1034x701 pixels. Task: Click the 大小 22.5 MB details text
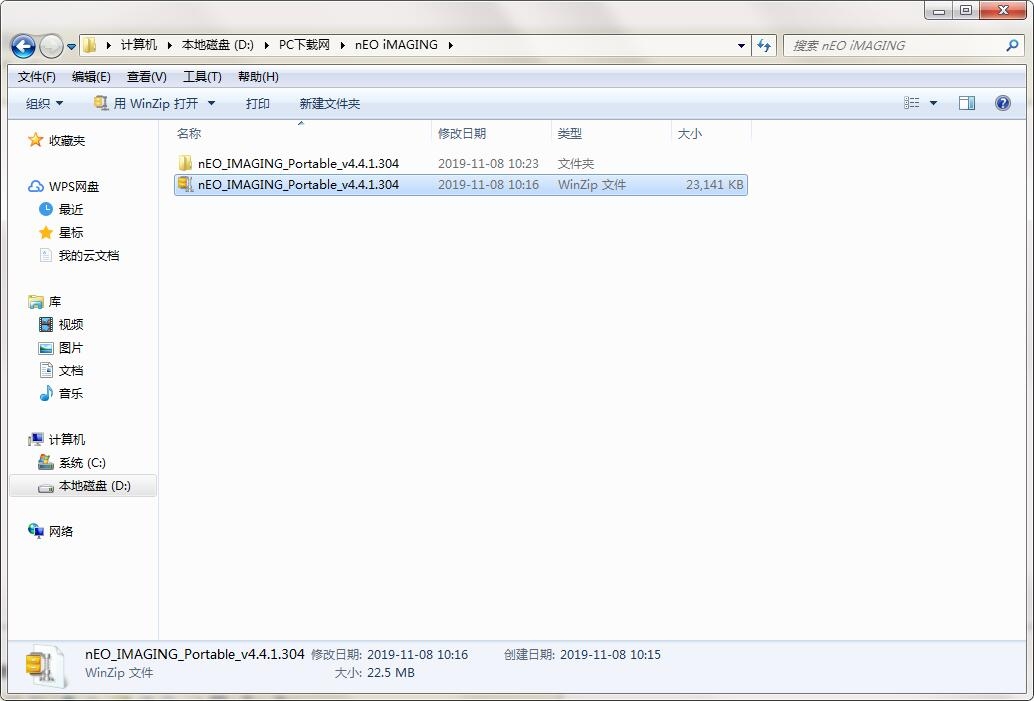(x=375, y=673)
